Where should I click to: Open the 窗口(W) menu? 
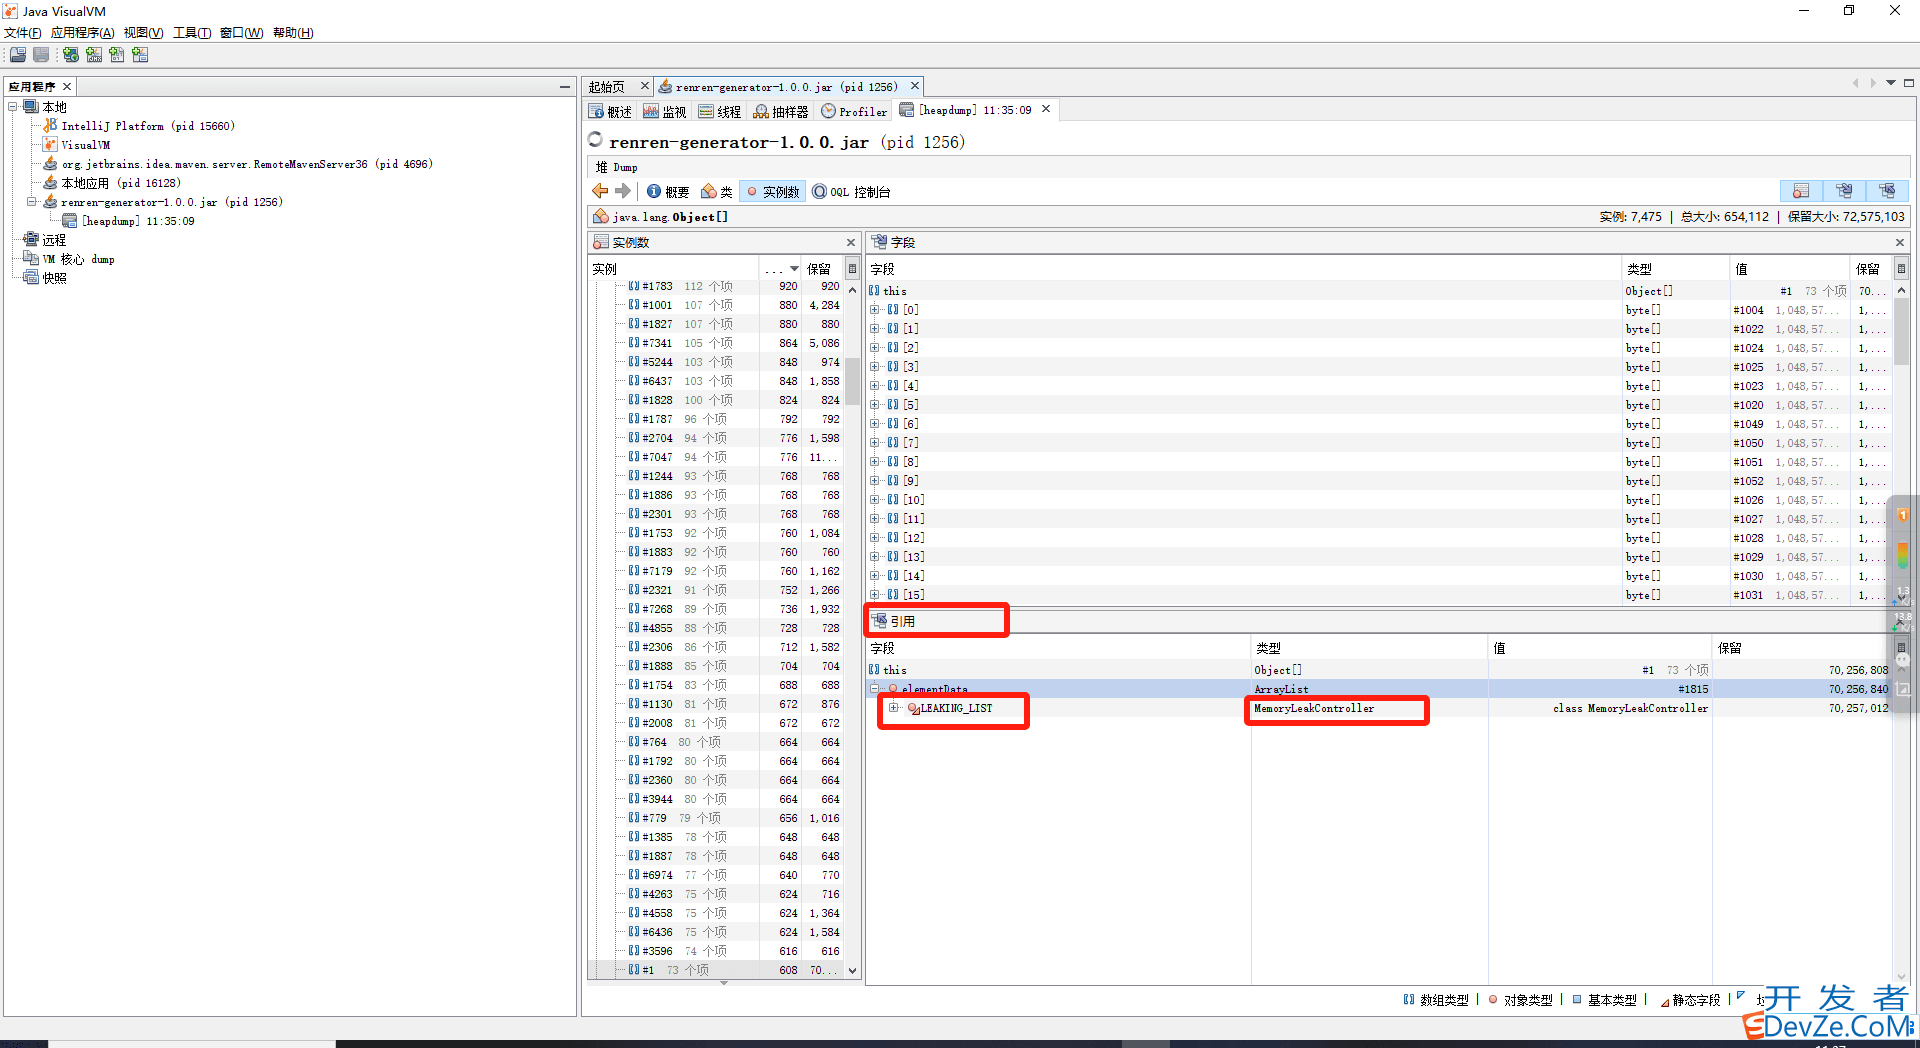click(241, 33)
